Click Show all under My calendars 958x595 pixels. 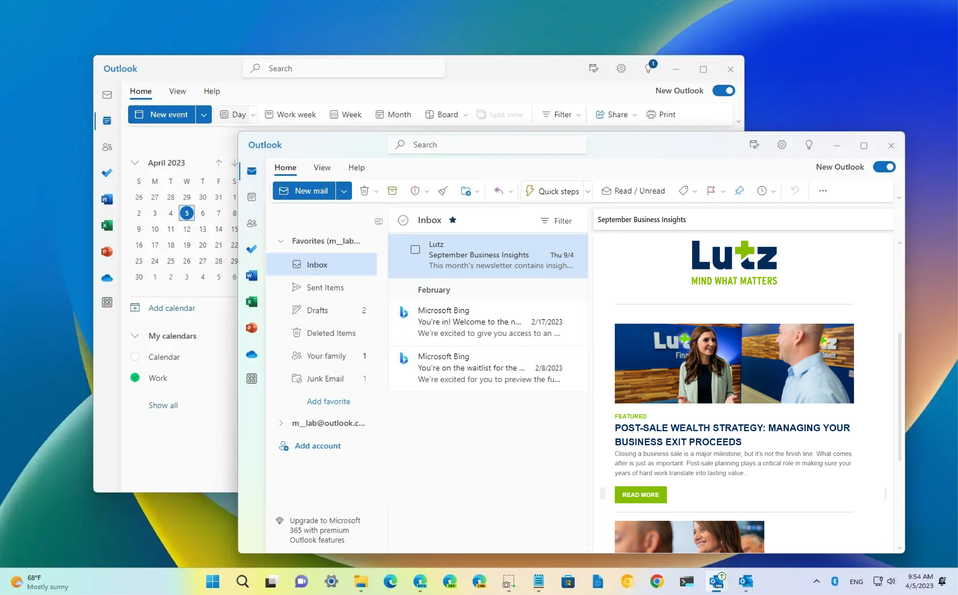pyautogui.click(x=163, y=405)
